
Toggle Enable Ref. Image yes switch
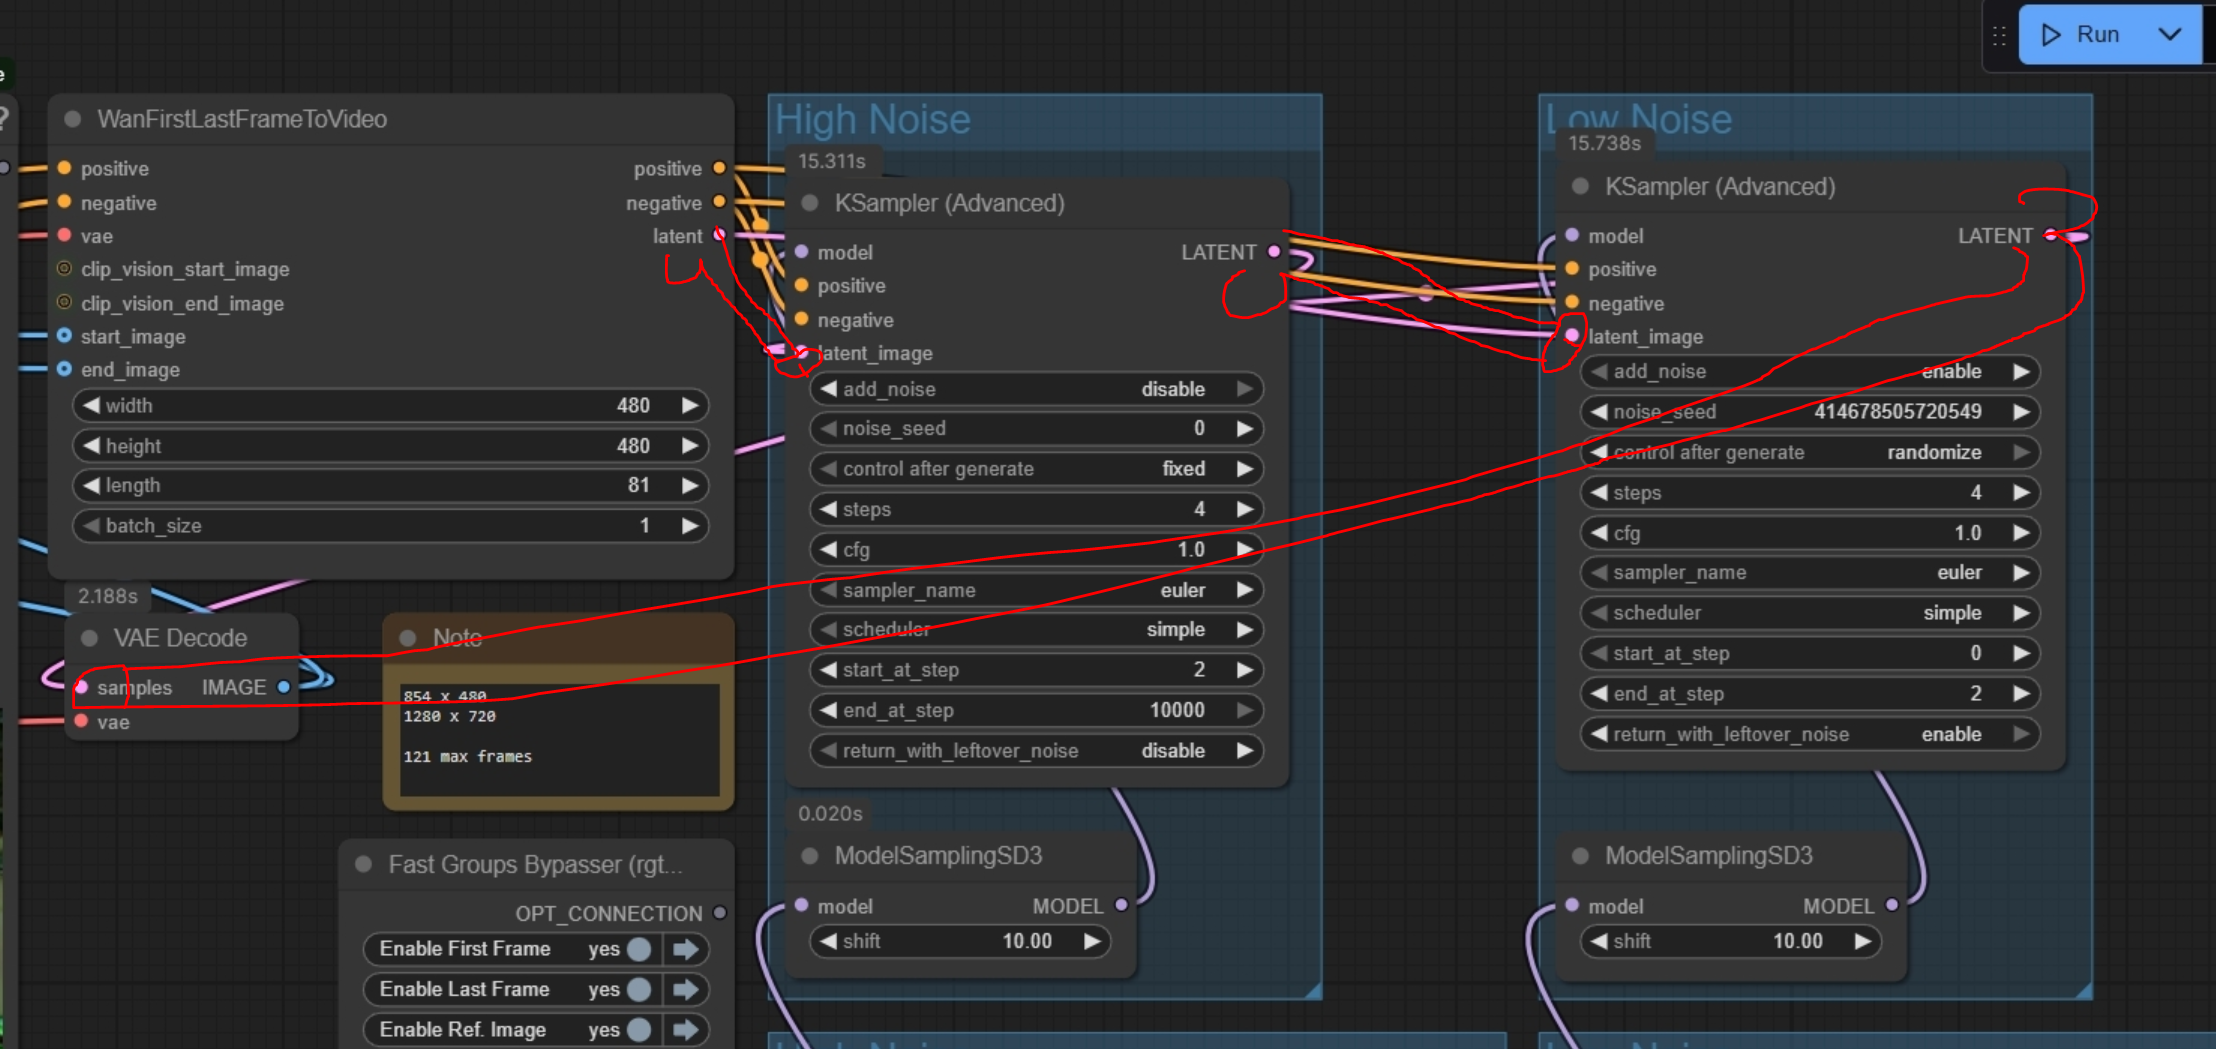click(639, 1029)
